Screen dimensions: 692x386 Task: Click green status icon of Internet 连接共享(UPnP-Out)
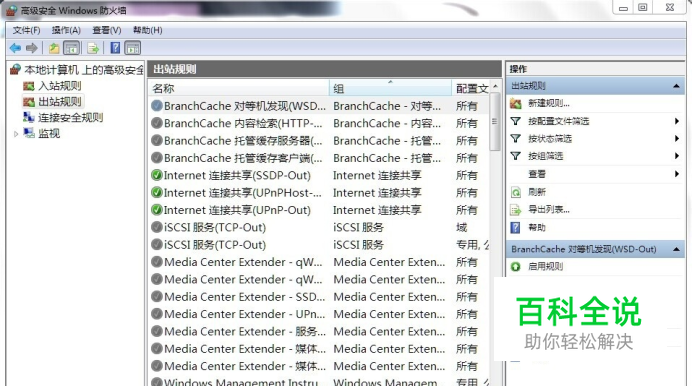157,210
